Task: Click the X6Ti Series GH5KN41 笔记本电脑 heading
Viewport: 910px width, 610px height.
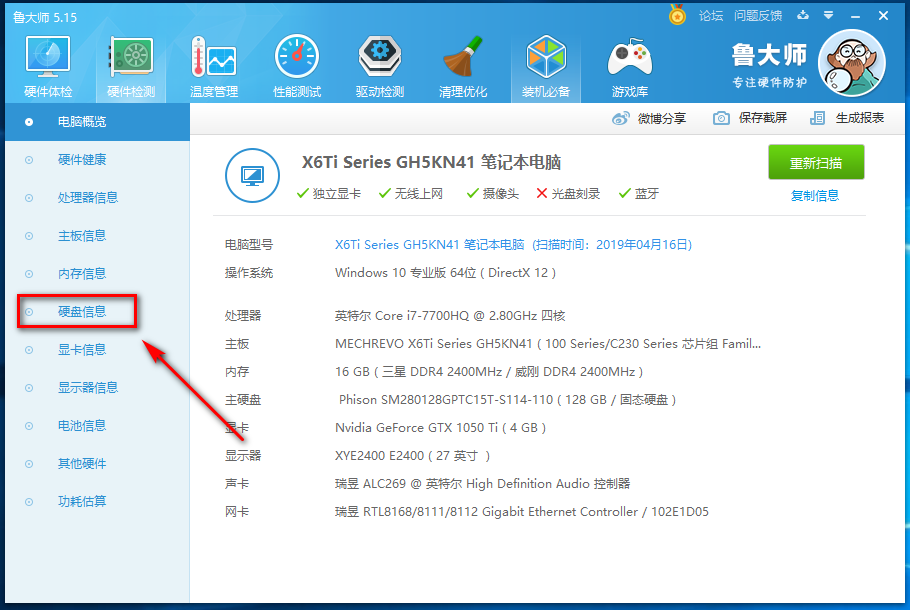Action: coord(431,162)
